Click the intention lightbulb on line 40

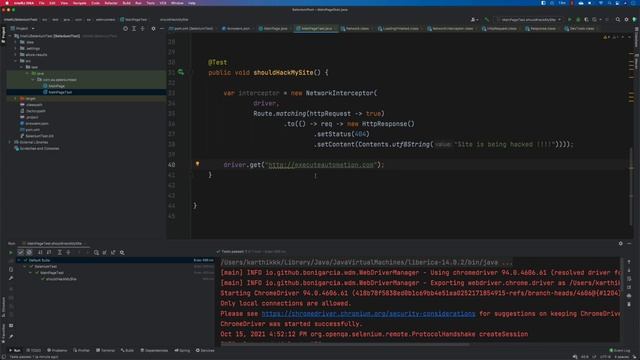[198, 164]
